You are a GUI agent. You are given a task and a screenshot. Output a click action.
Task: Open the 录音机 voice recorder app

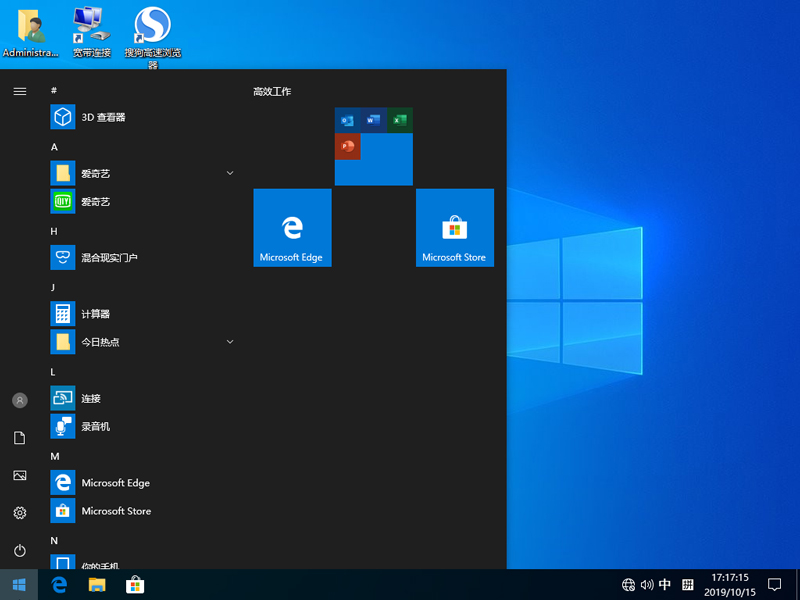(110, 426)
